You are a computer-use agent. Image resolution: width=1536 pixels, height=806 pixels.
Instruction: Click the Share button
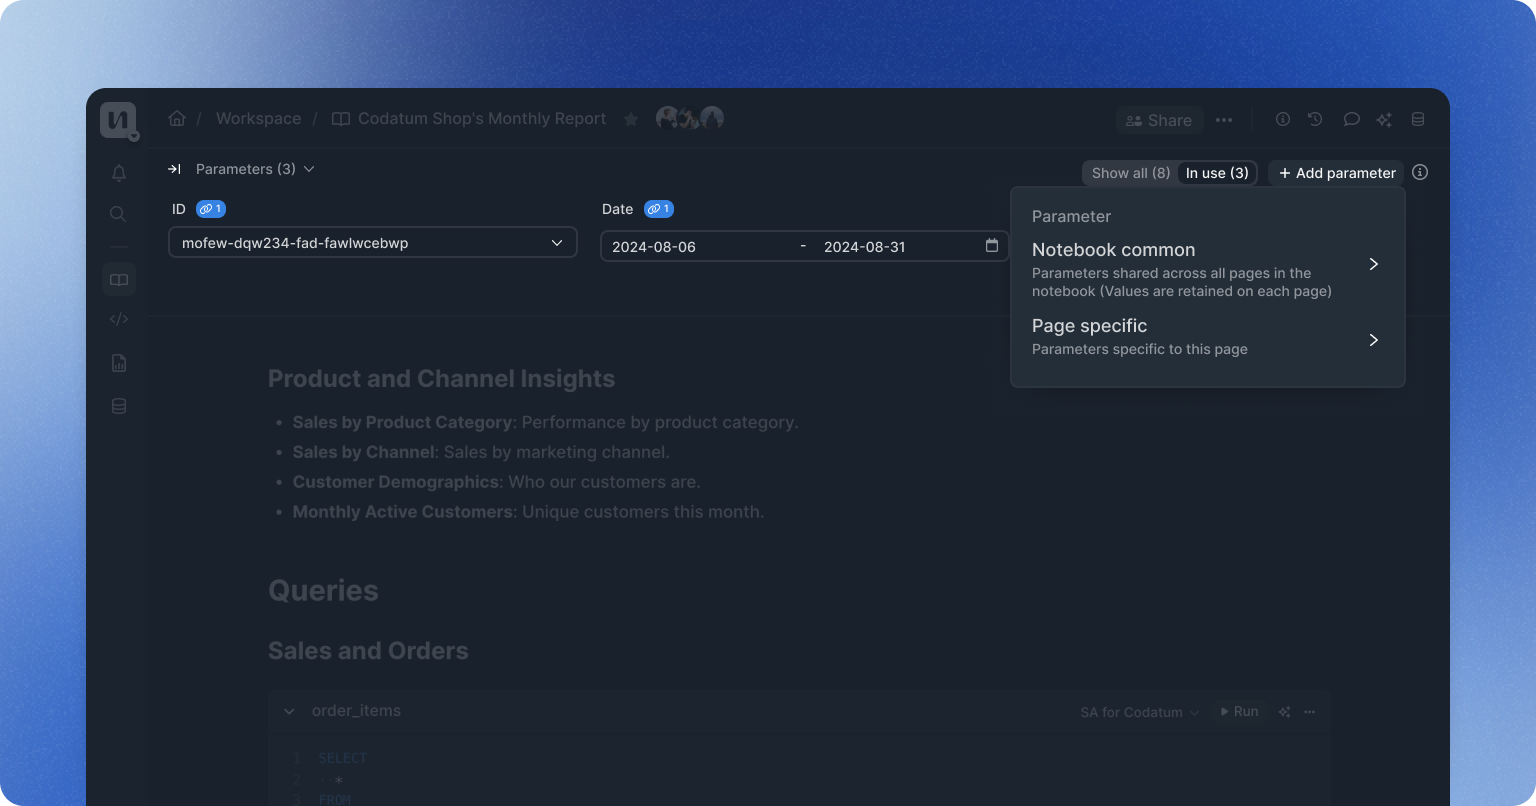coord(1158,120)
